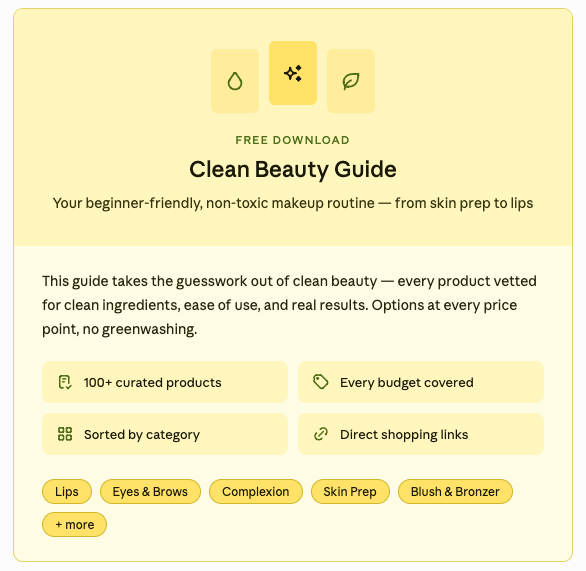586x571 pixels.
Task: Select the Lips category tag
Action: (x=67, y=491)
